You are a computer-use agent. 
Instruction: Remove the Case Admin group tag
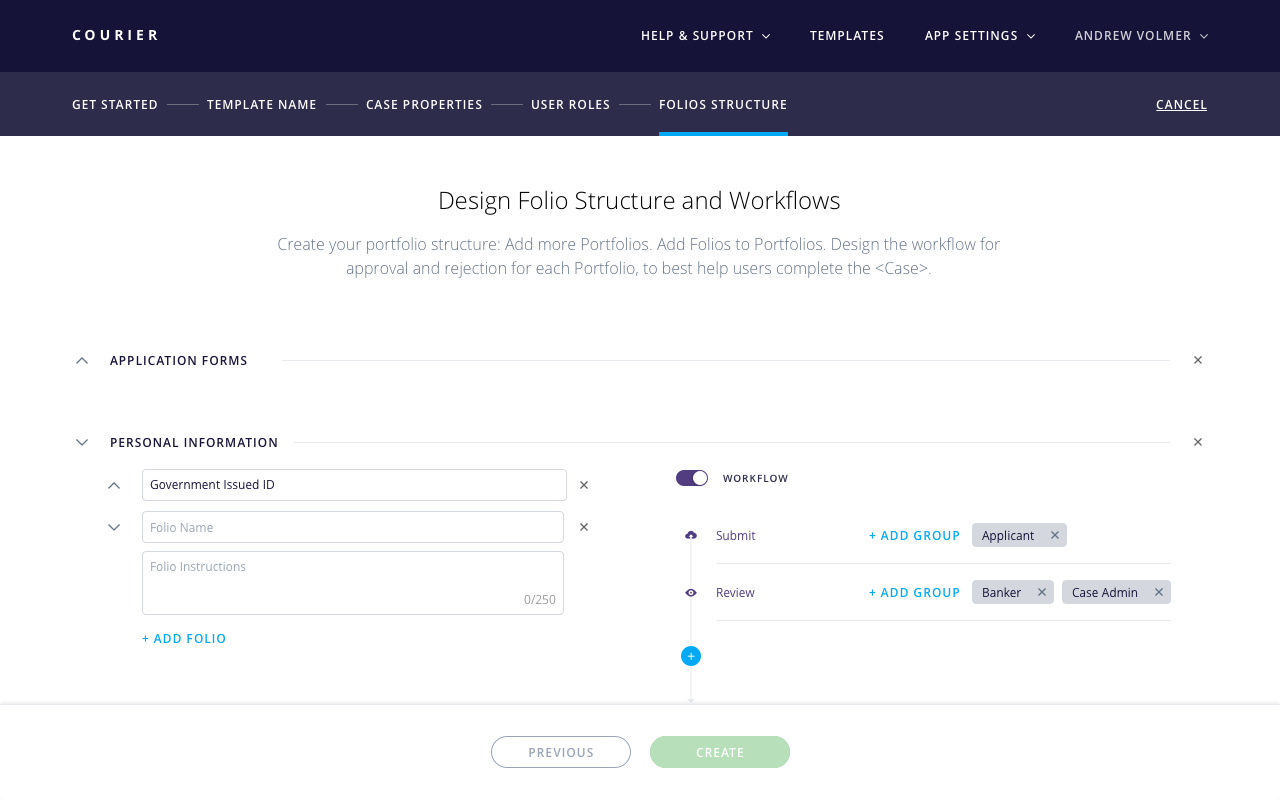click(x=1158, y=593)
